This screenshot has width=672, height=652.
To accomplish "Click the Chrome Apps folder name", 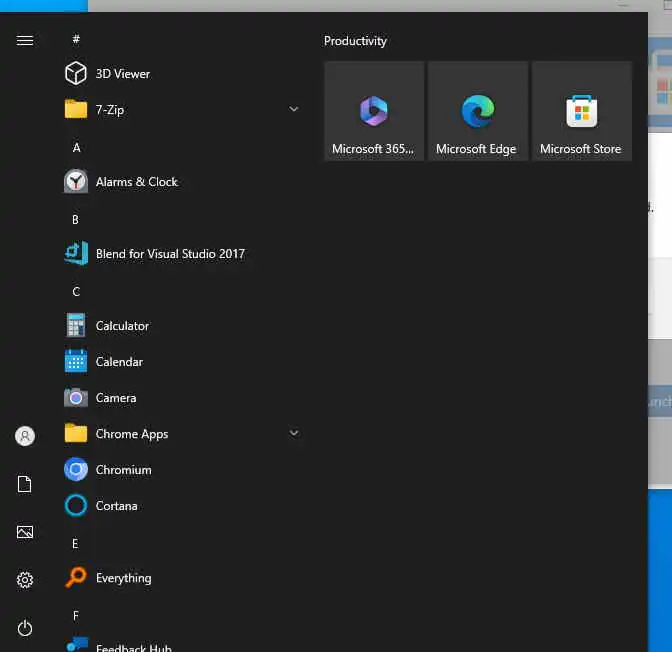I will click(x=132, y=434).
